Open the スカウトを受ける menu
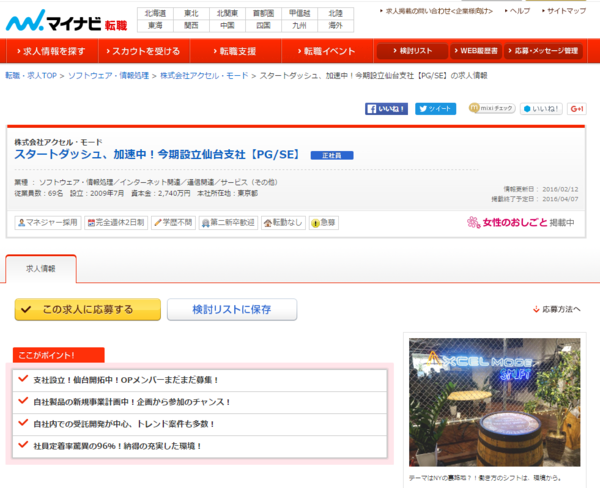The image size is (600, 488). [x=143, y=51]
